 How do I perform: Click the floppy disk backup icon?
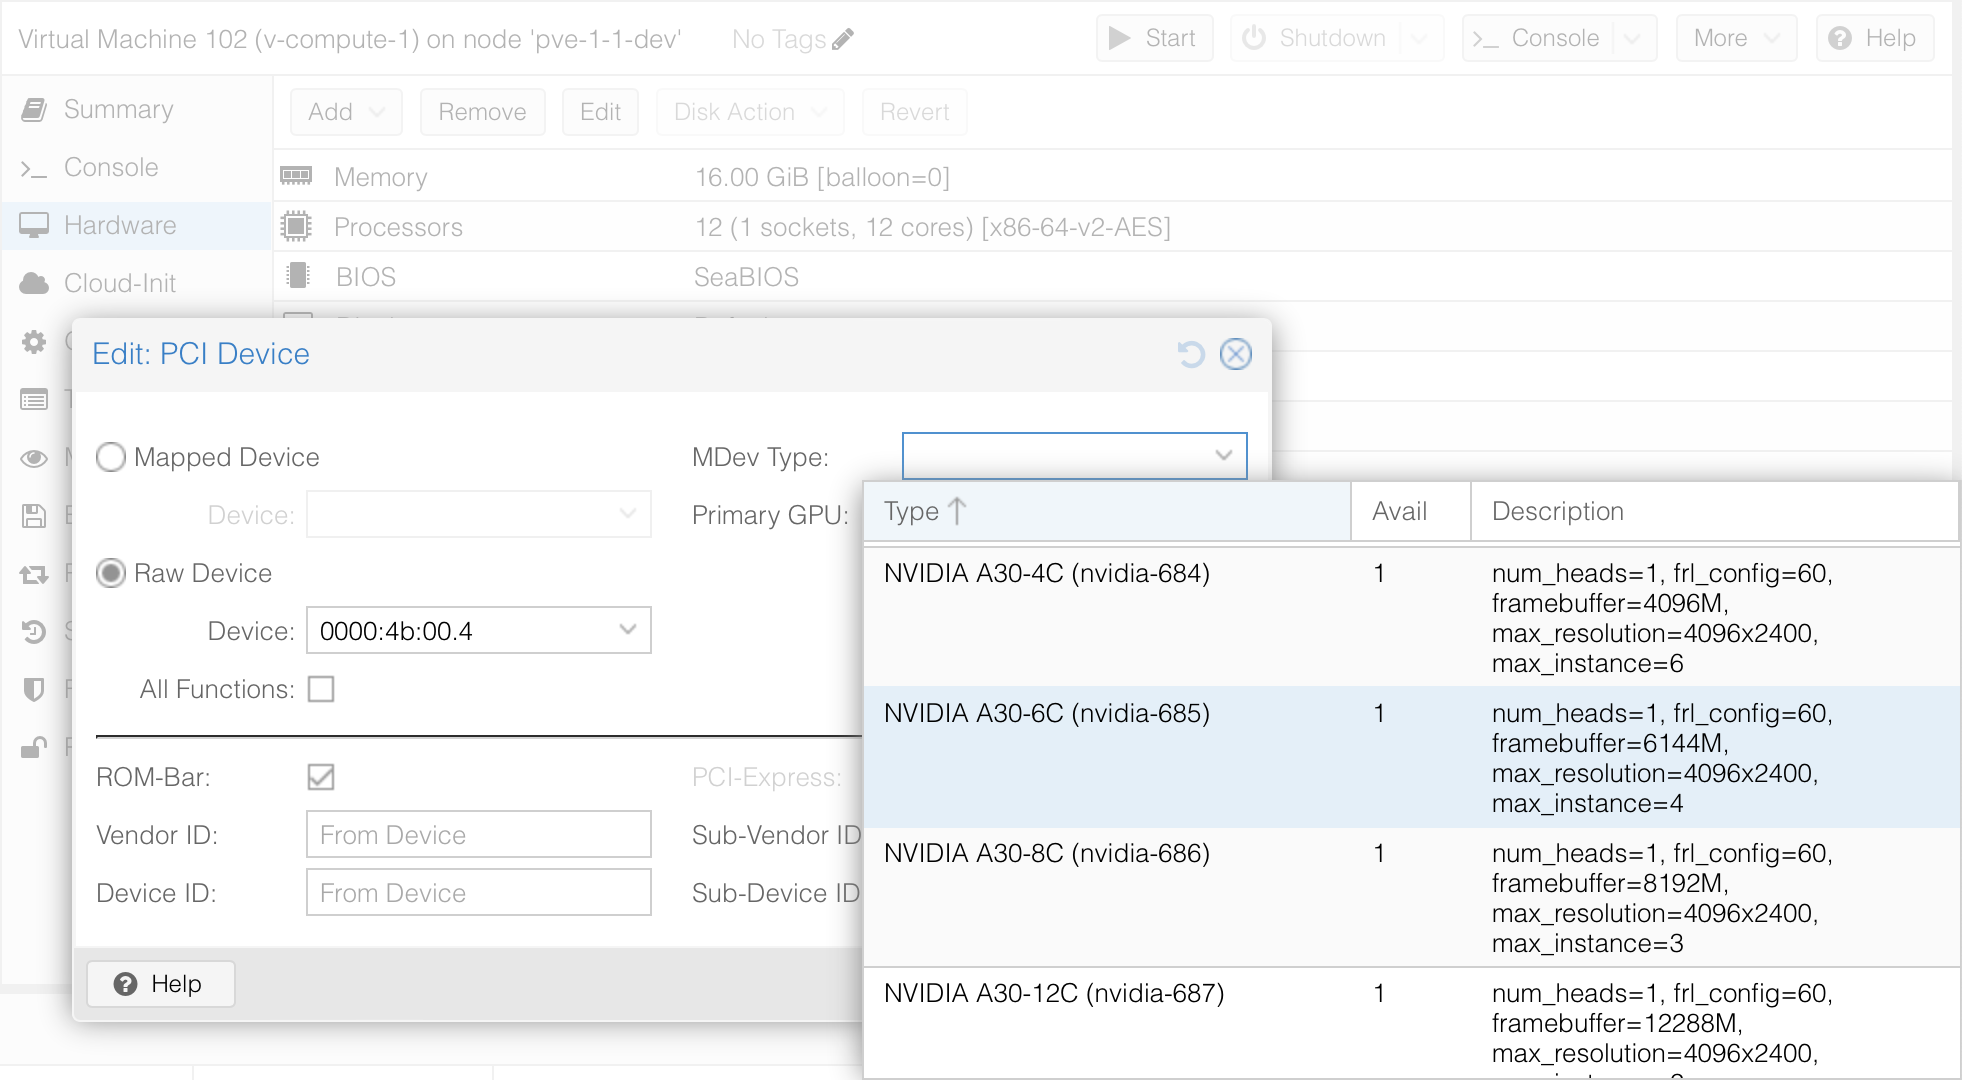coord(34,516)
